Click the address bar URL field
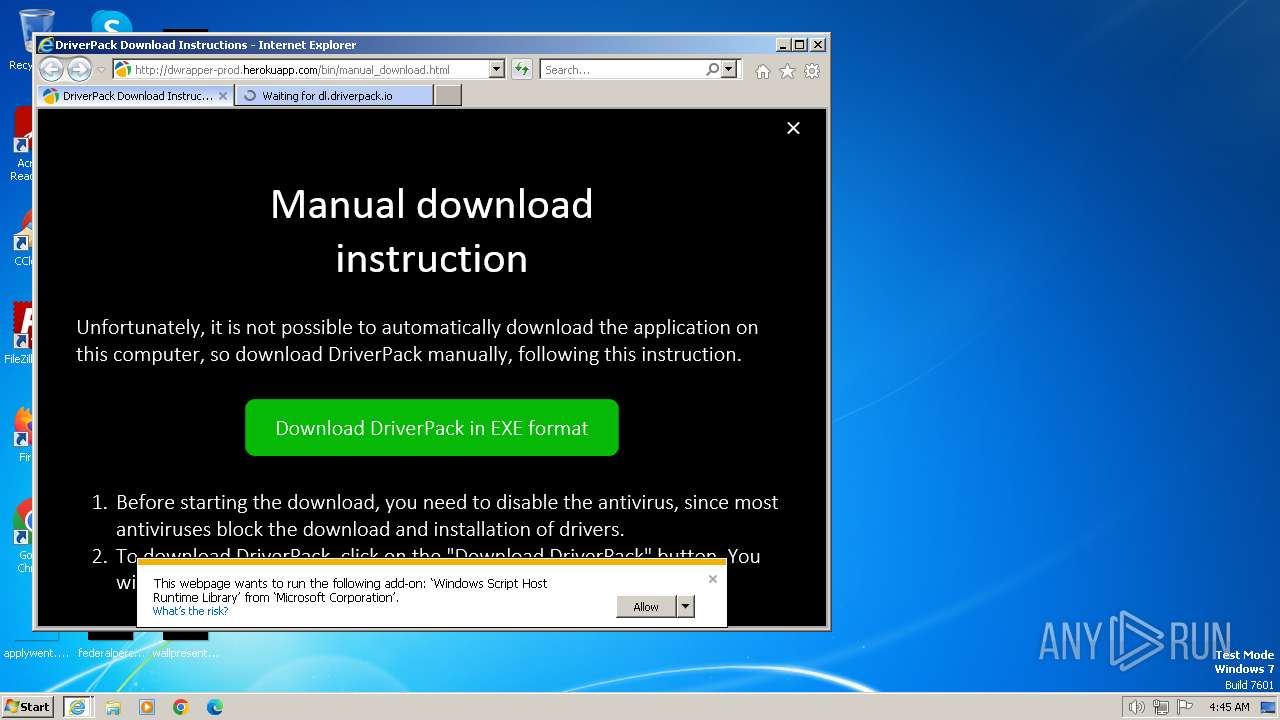1280x720 pixels. pos(300,70)
